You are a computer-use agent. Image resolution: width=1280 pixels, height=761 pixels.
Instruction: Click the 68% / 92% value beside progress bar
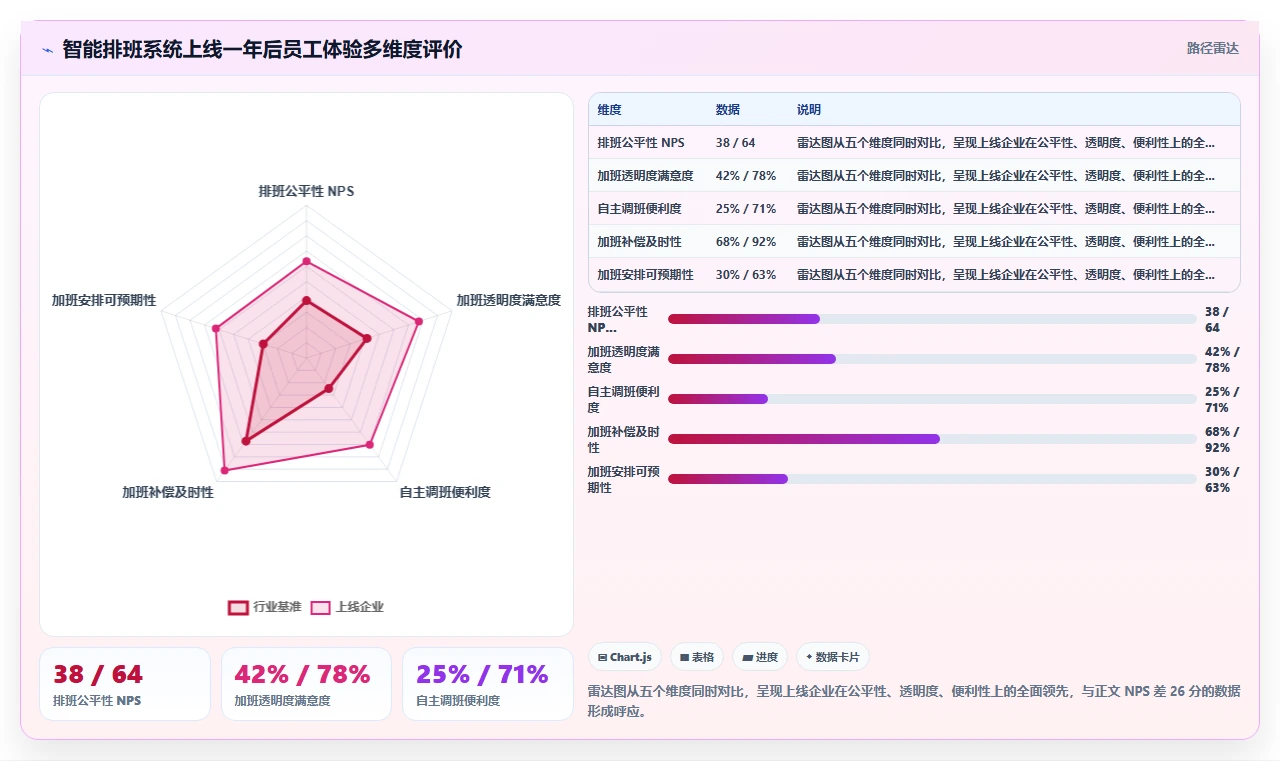pyautogui.click(x=1222, y=440)
